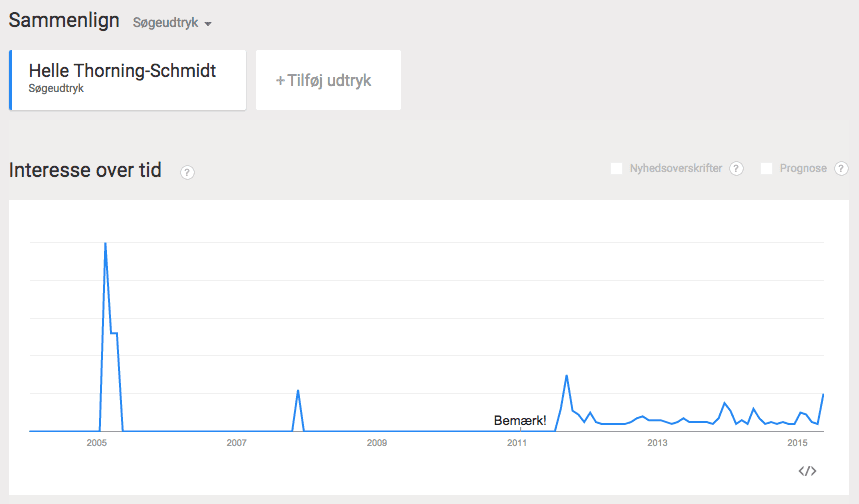Click the blue color bar on term card
The width and height of the screenshot is (859, 504).
pos(10,79)
